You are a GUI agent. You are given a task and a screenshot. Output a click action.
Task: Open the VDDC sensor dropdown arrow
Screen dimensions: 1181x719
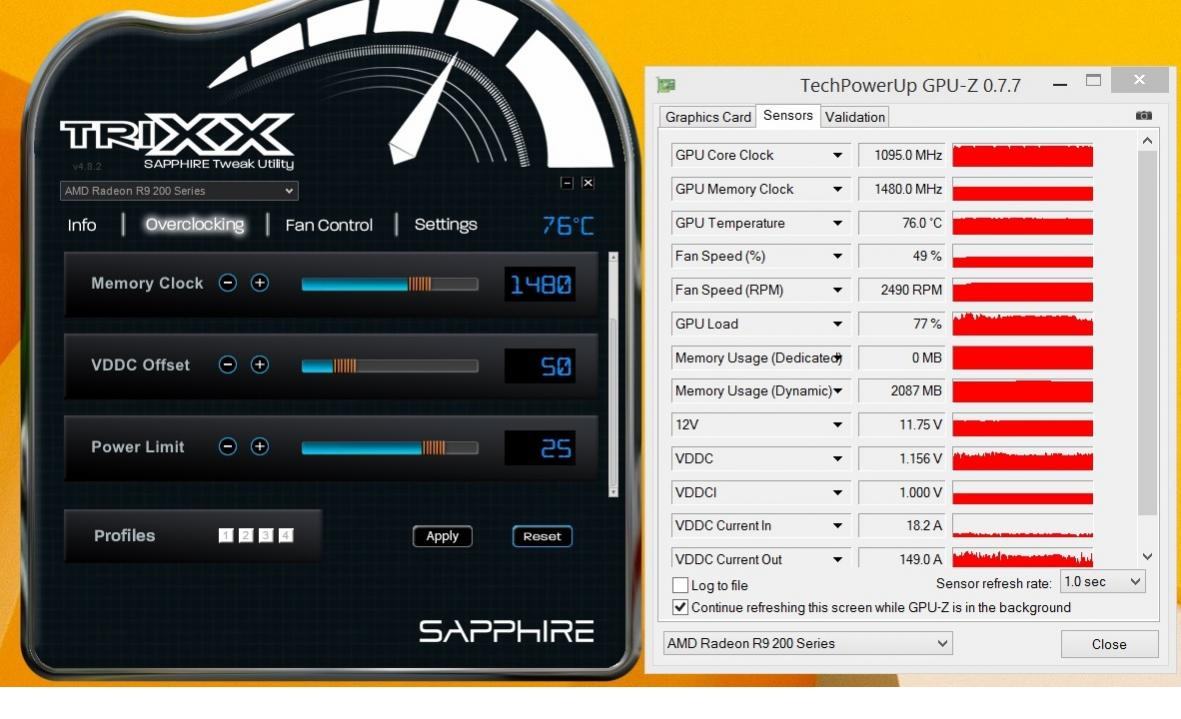click(838, 459)
